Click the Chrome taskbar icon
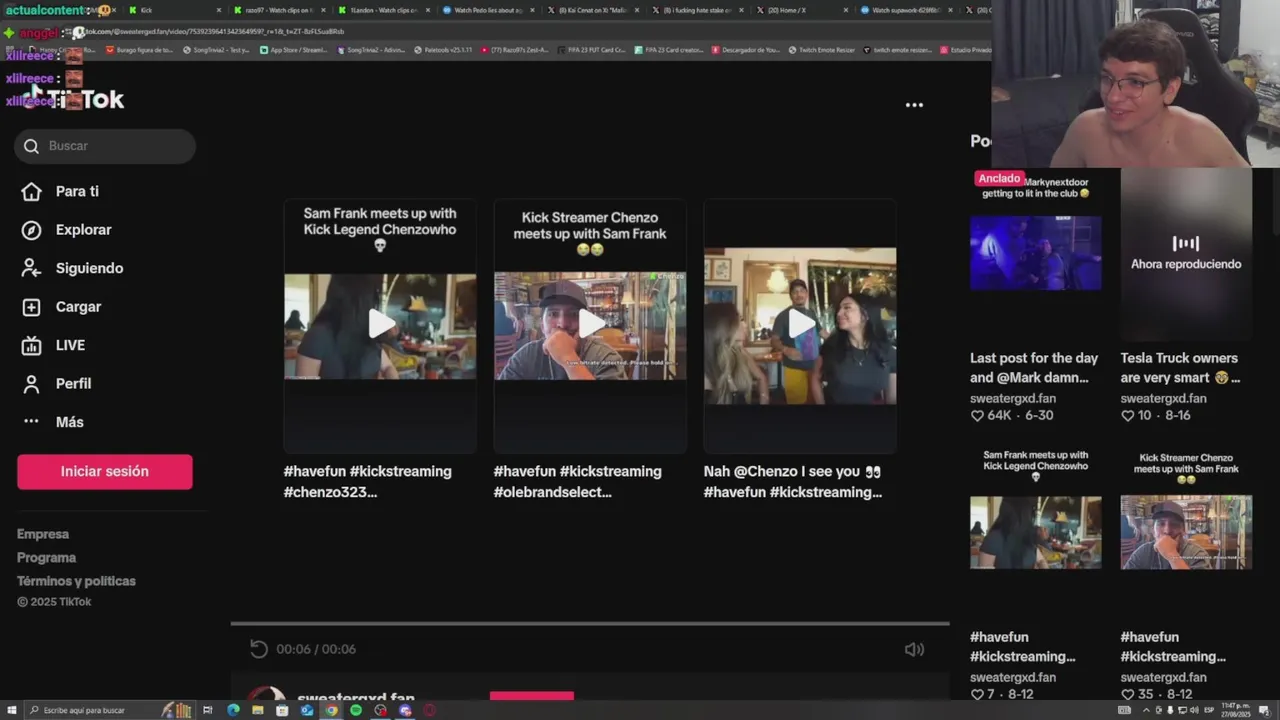This screenshot has width=1280, height=720. [331, 710]
